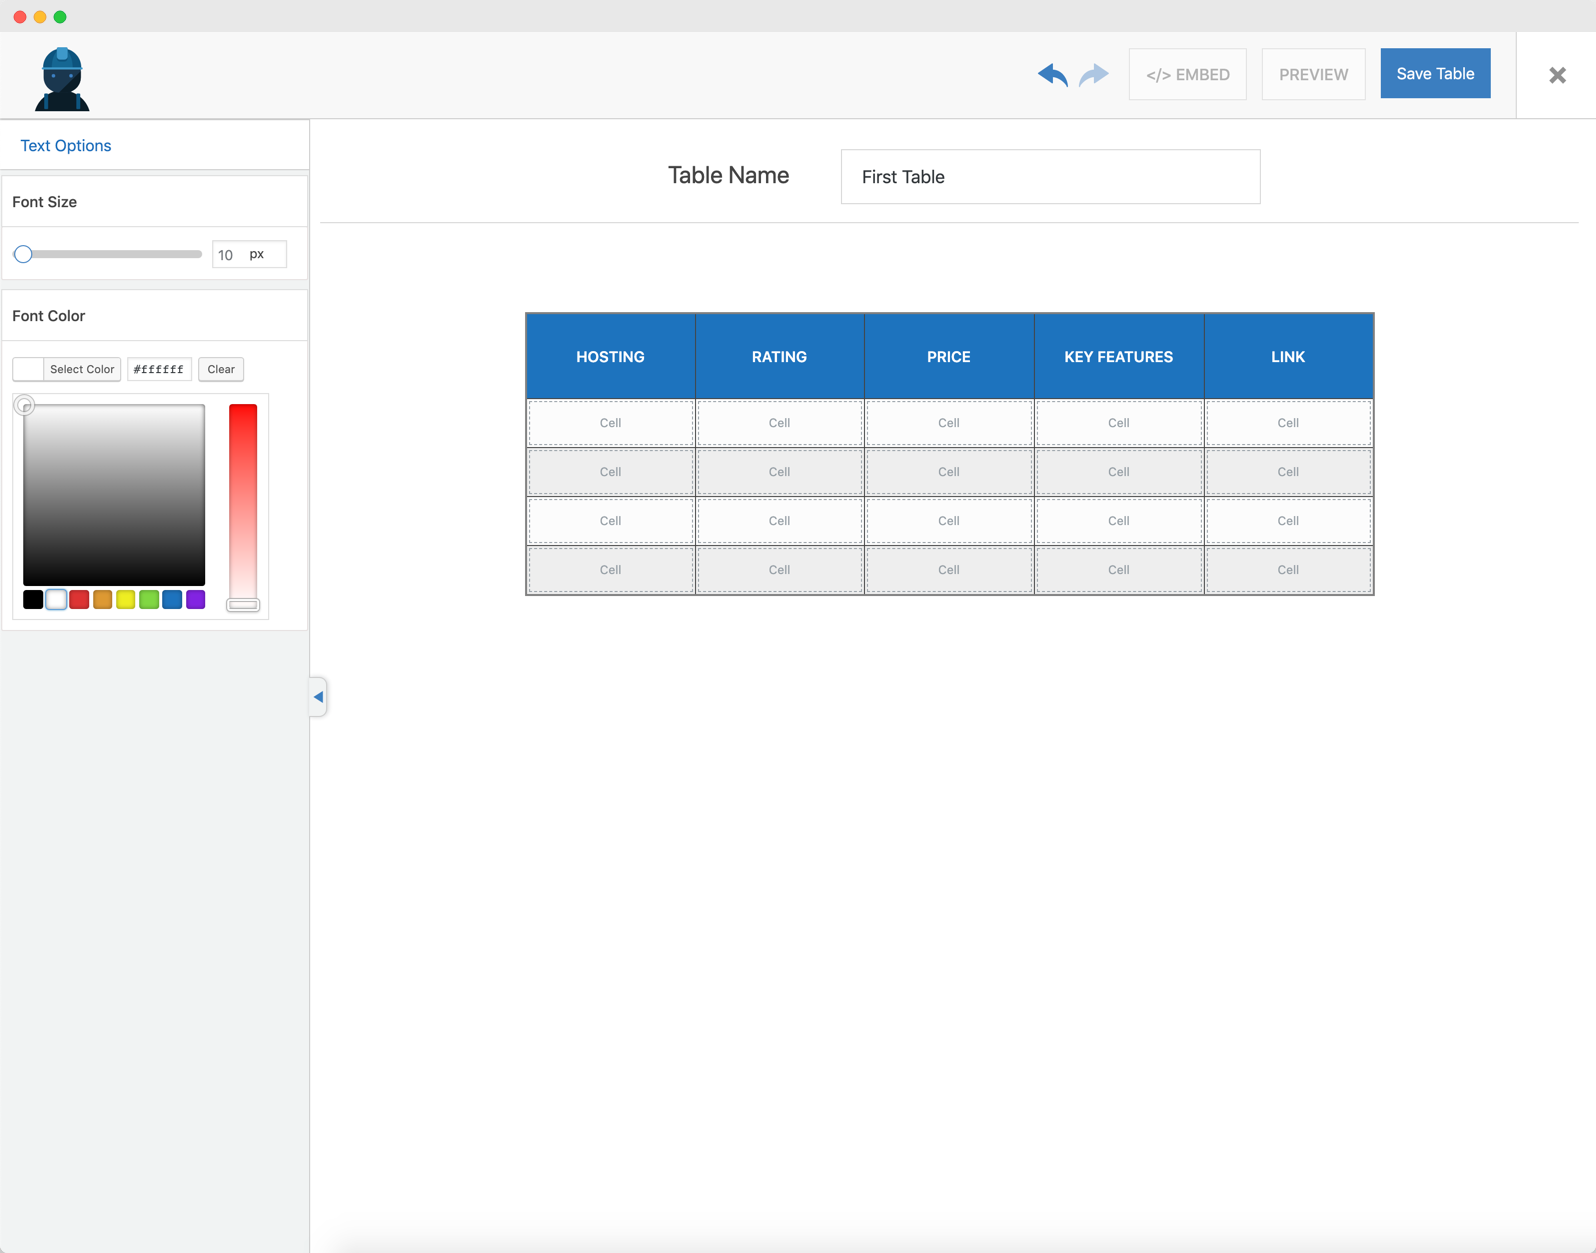Click the font size slider handle
This screenshot has height=1253, width=1596.
23,255
